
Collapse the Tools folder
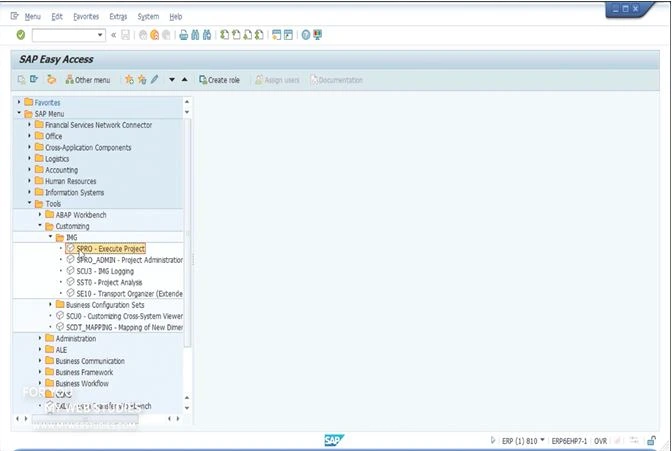coord(30,203)
